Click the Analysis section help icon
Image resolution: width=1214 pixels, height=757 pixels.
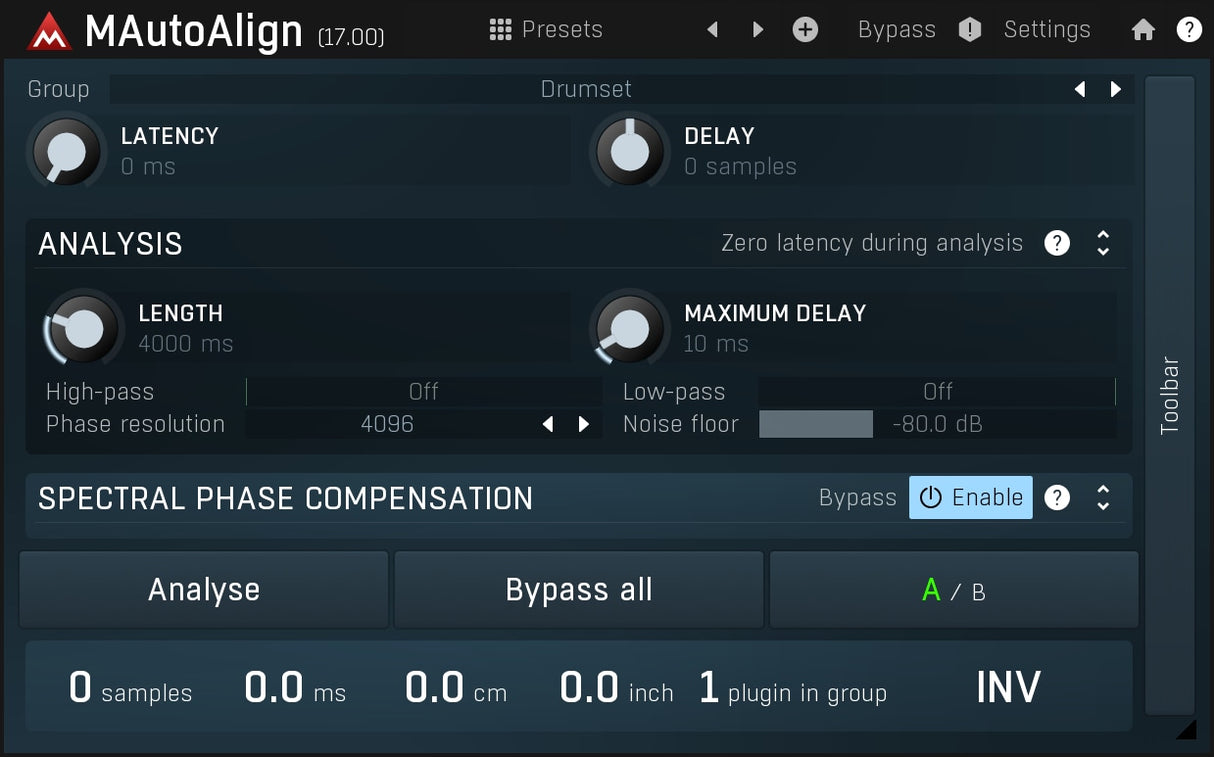1057,243
